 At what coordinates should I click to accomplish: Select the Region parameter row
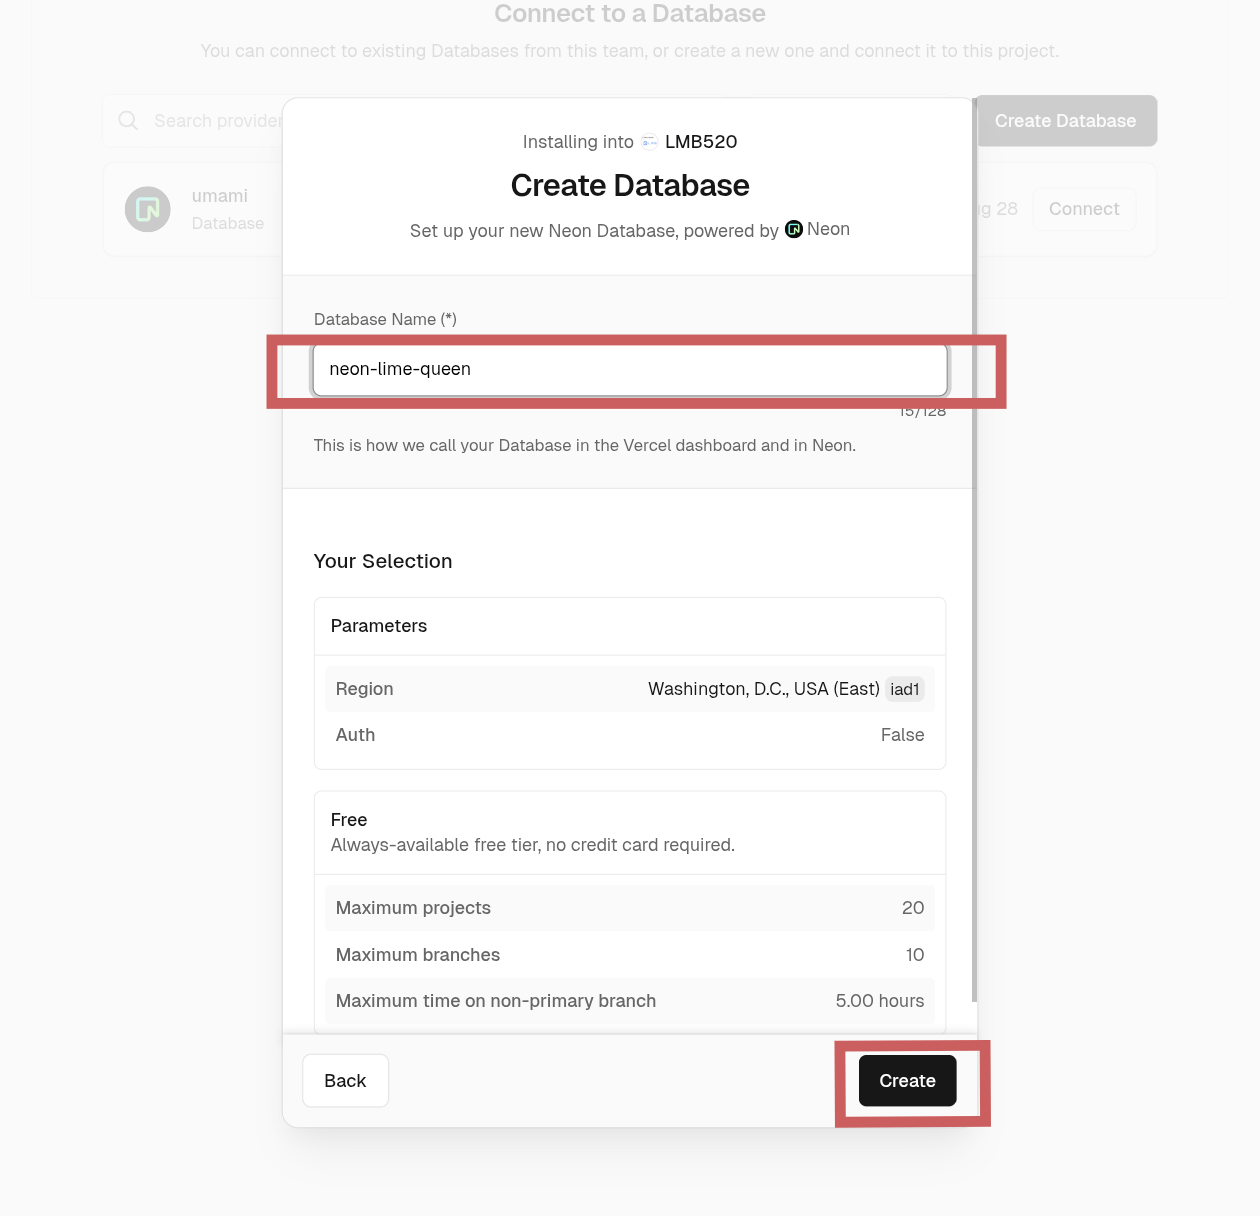click(630, 689)
